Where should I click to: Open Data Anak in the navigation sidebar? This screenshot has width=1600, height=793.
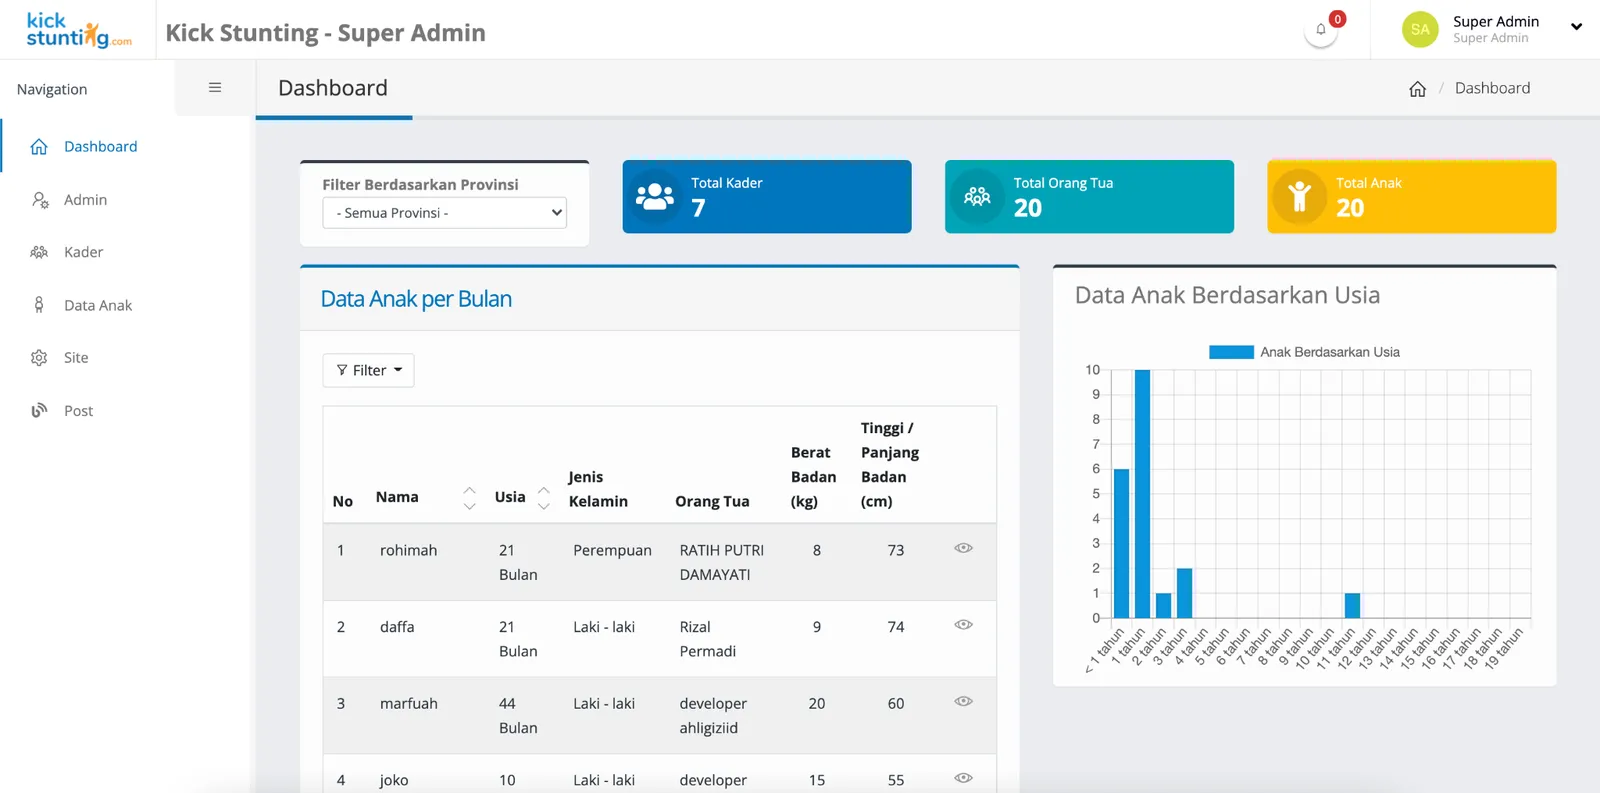point(98,305)
